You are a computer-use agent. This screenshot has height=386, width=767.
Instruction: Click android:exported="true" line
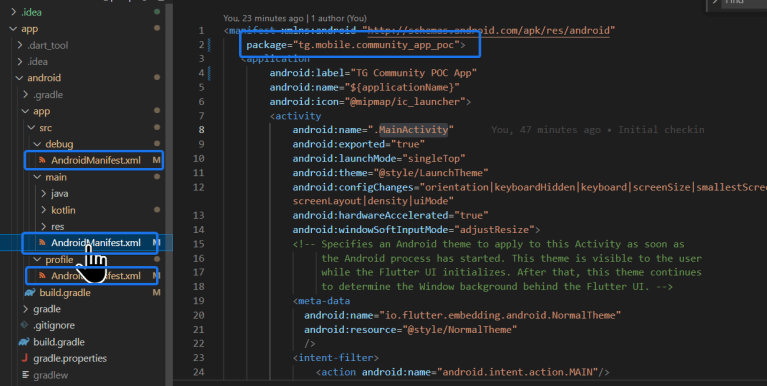tap(359, 144)
